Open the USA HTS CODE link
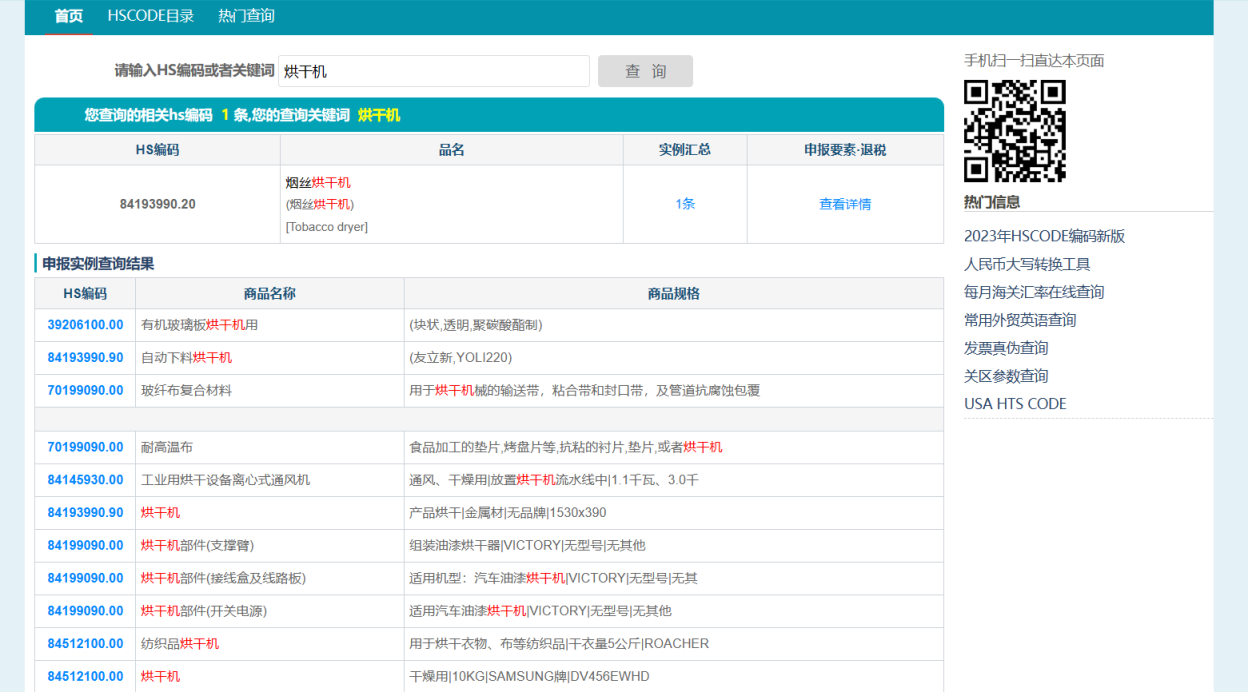 tap(1015, 404)
